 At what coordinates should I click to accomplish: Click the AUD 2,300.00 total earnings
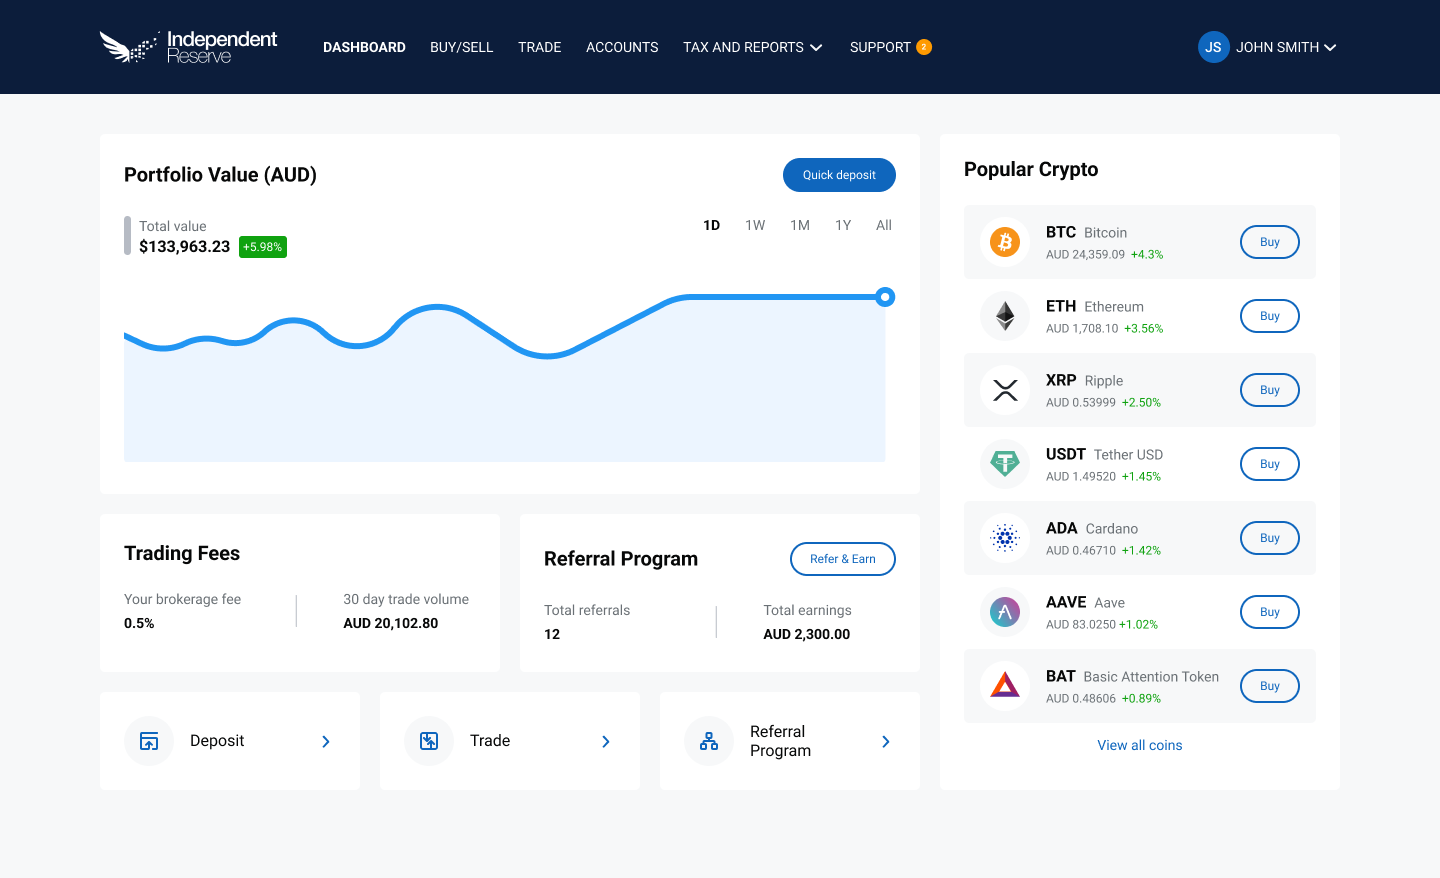coord(807,634)
